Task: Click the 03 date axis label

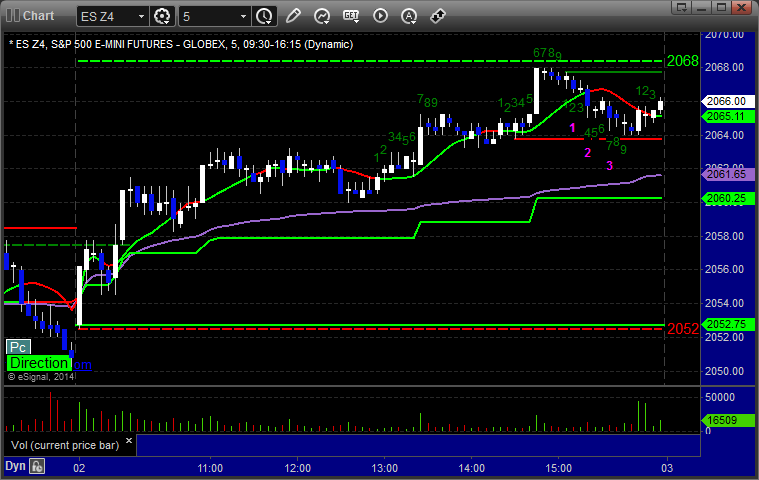Action: pos(667,468)
